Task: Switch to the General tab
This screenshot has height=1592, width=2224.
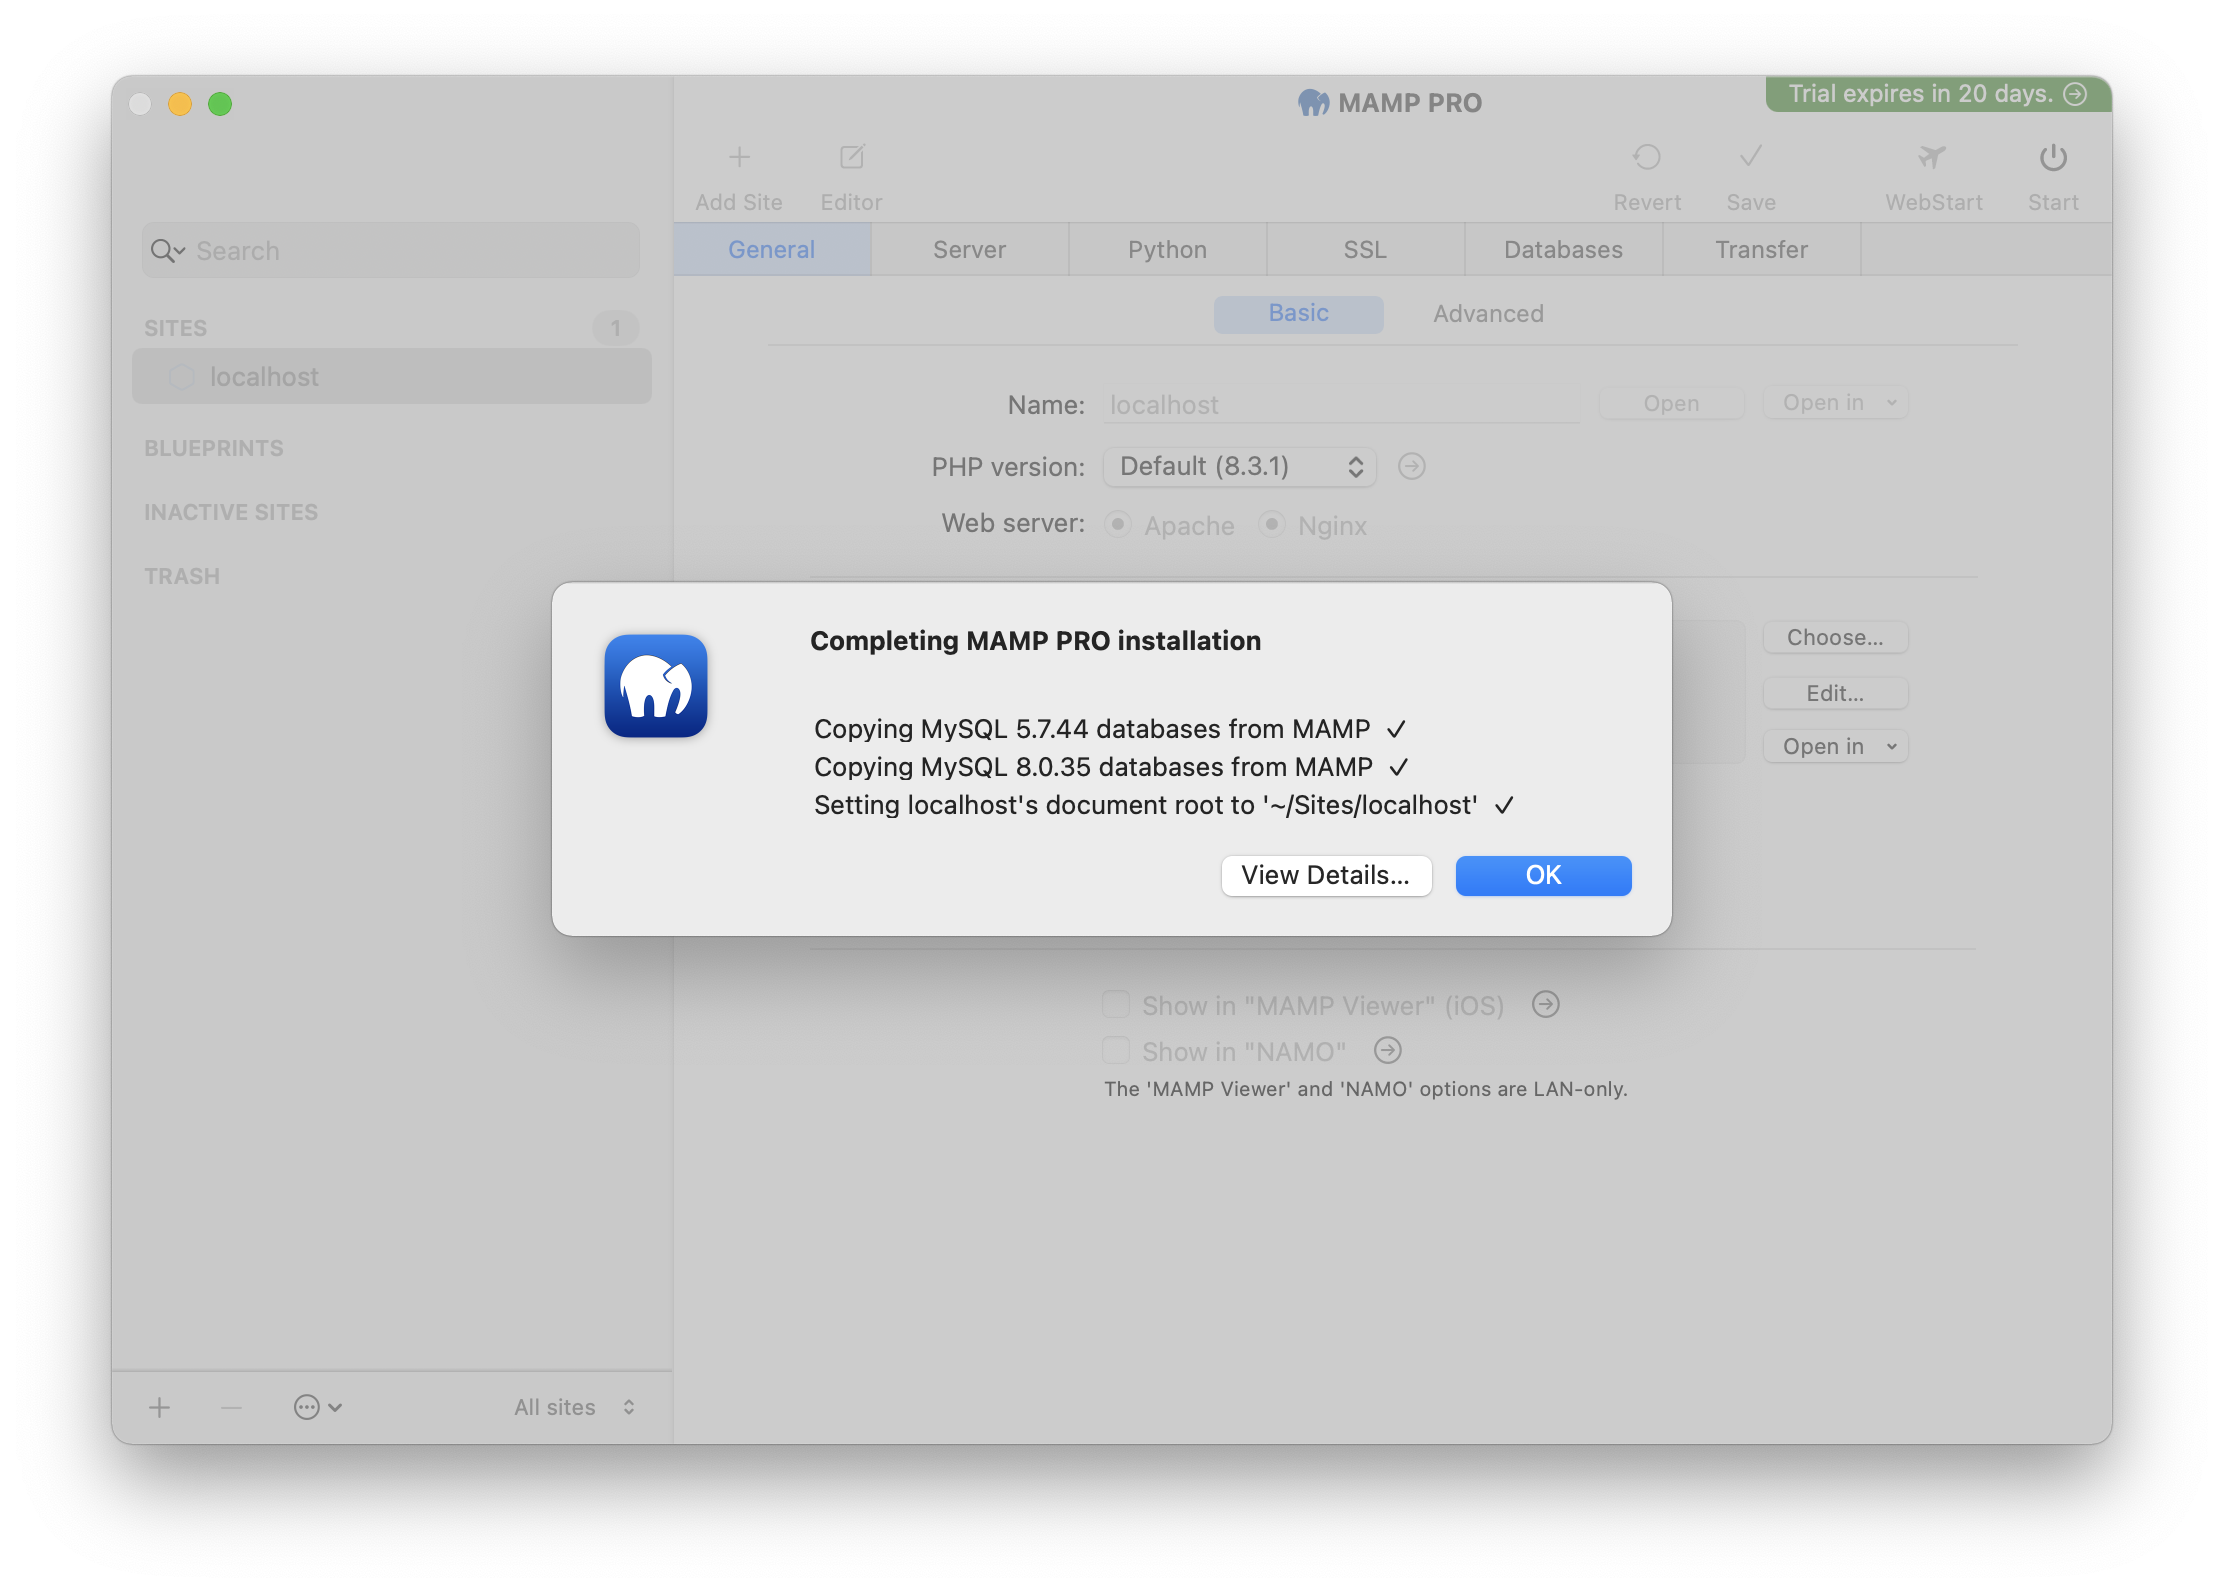Action: point(772,249)
